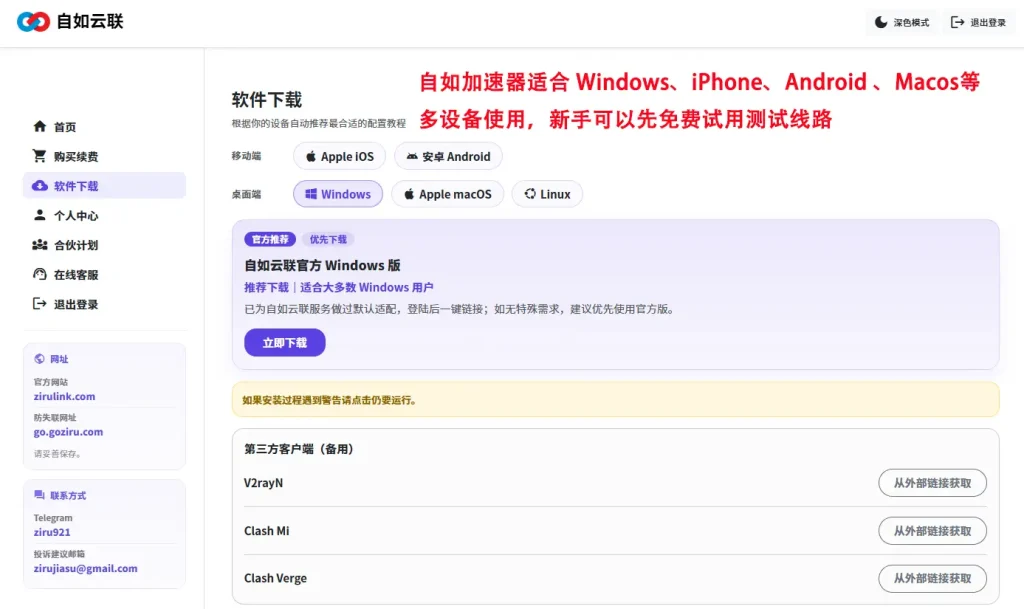Click the 官方推荐 badge

pos(270,240)
